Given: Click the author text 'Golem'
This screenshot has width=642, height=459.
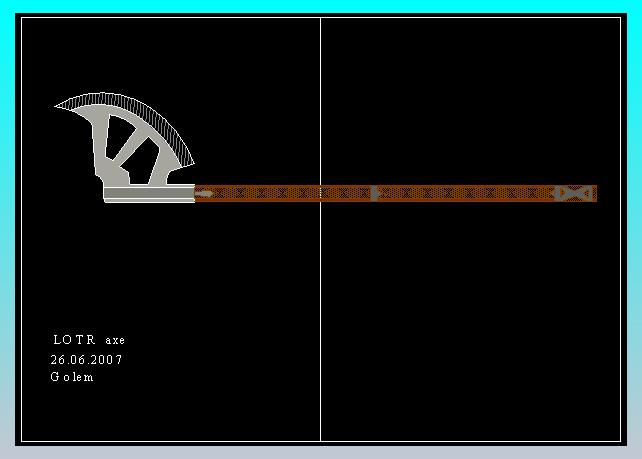Looking at the screenshot, I should click(72, 377).
